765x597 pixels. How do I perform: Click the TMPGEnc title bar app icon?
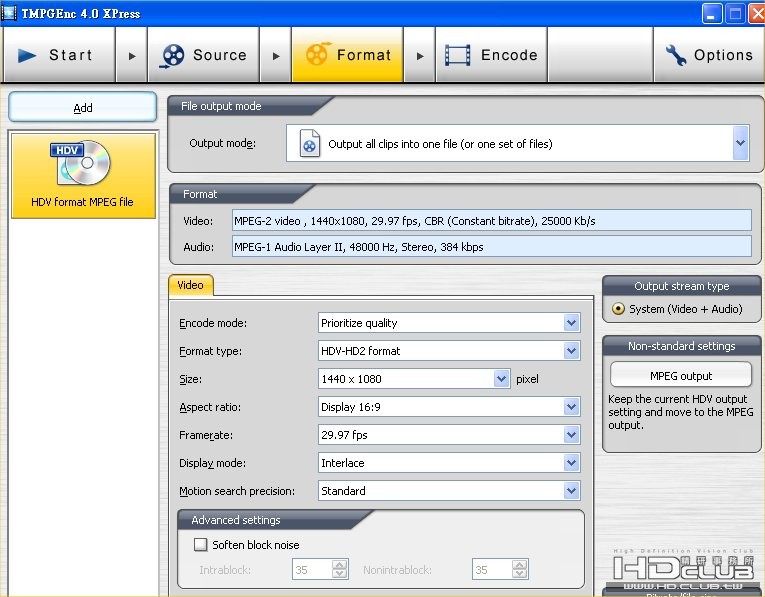9,13
